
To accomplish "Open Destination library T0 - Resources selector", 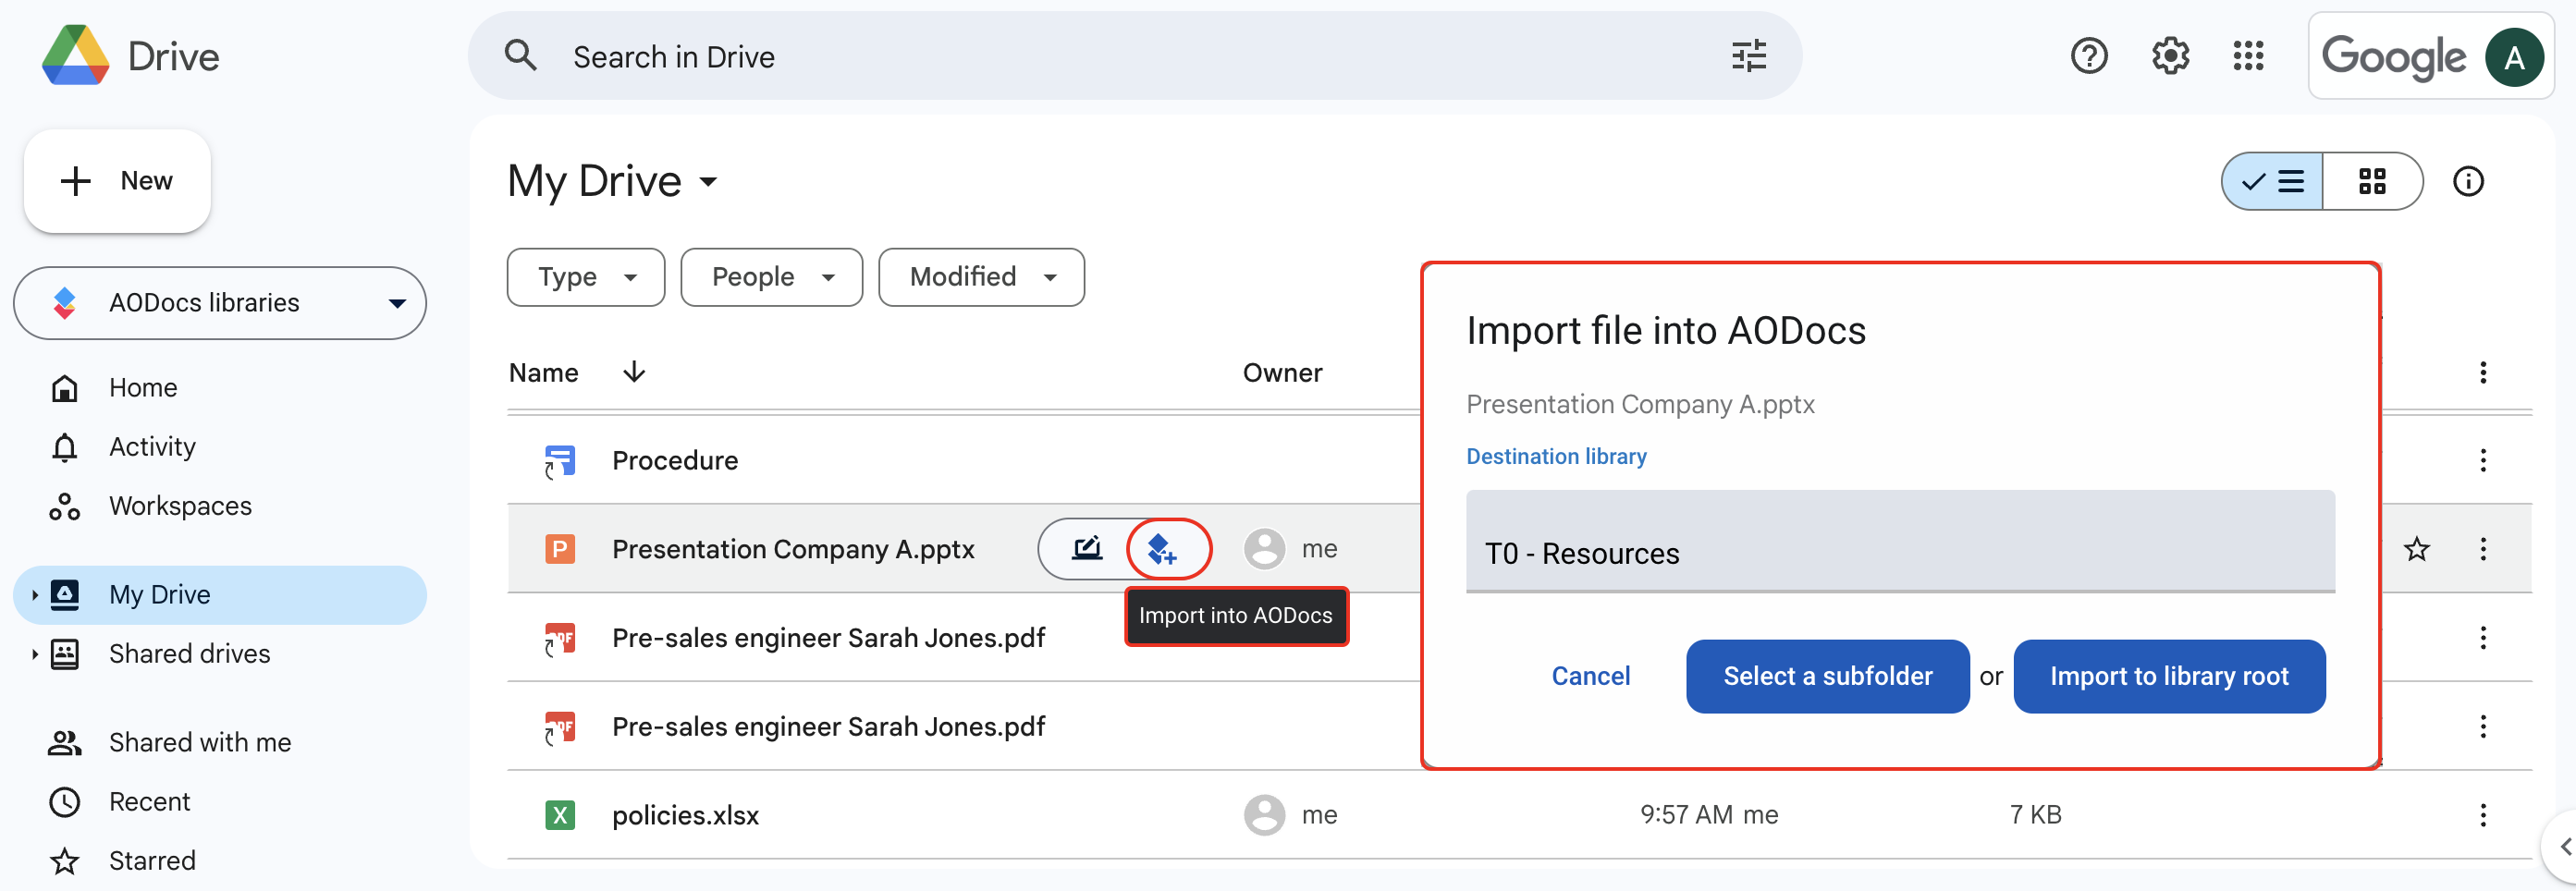I will (1900, 541).
